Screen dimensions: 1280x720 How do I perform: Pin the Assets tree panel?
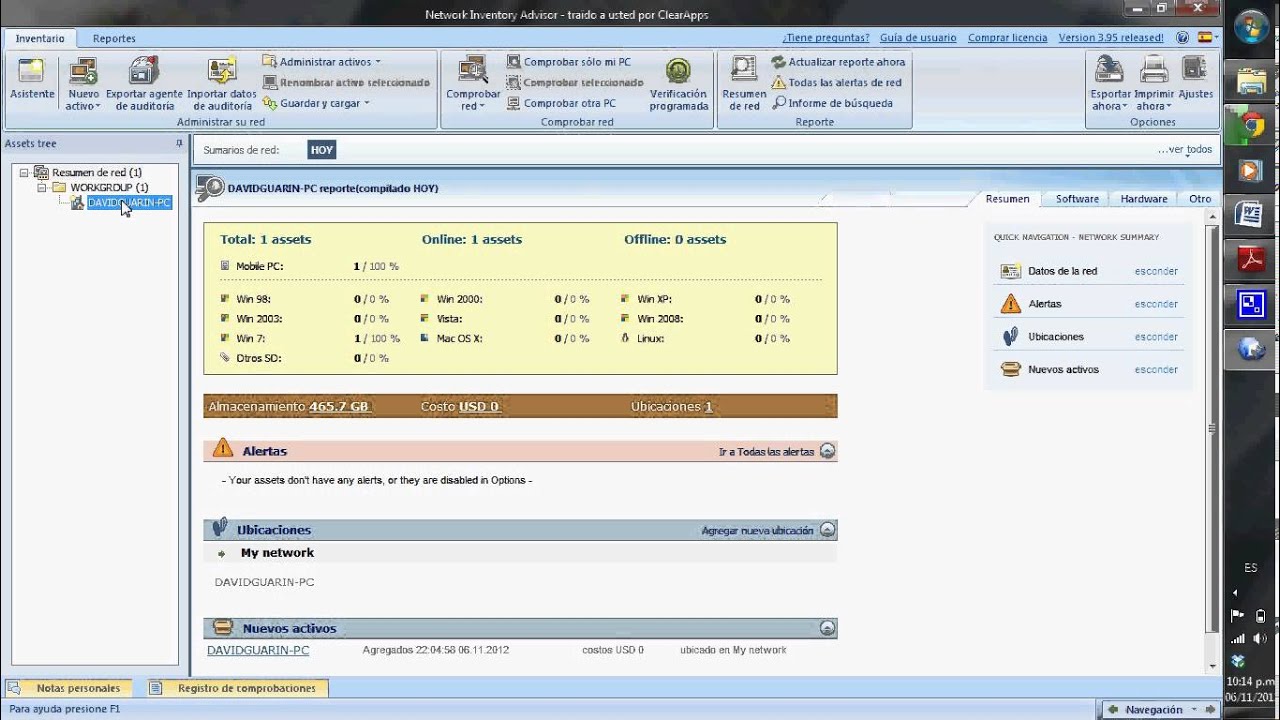coord(179,144)
